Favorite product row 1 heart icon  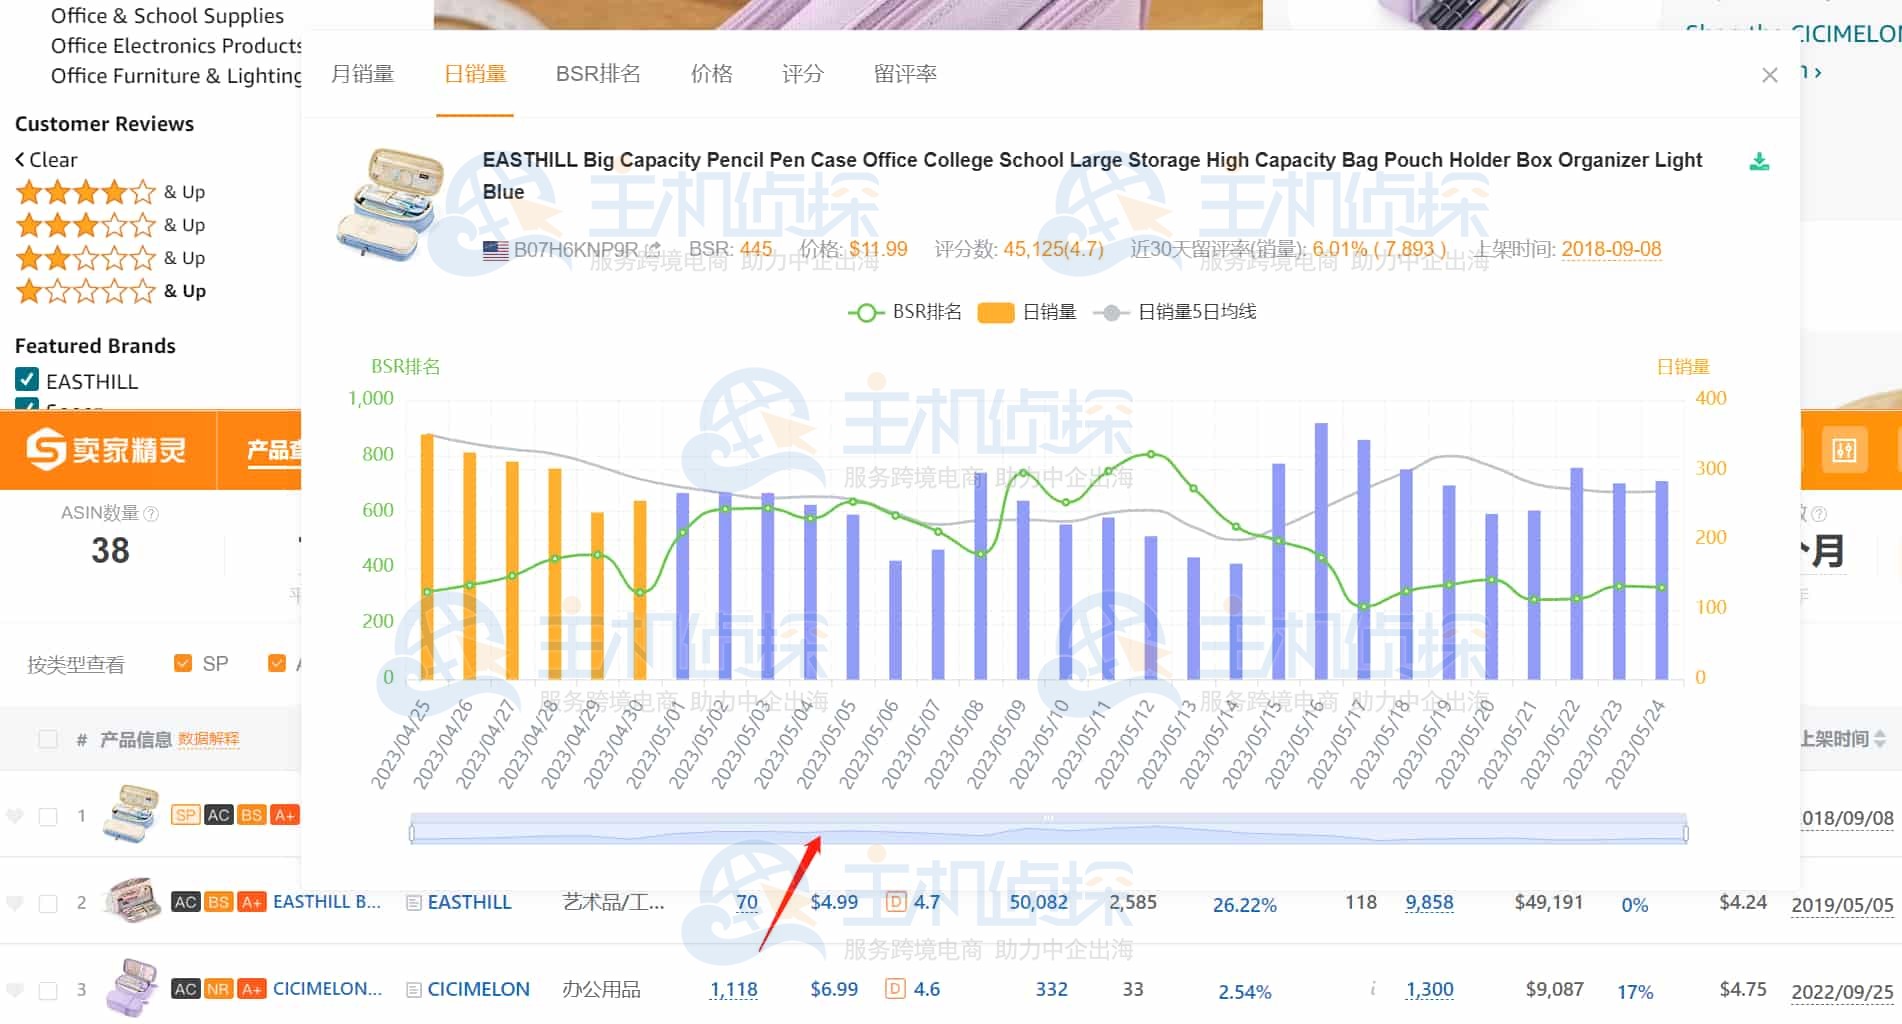pos(15,816)
